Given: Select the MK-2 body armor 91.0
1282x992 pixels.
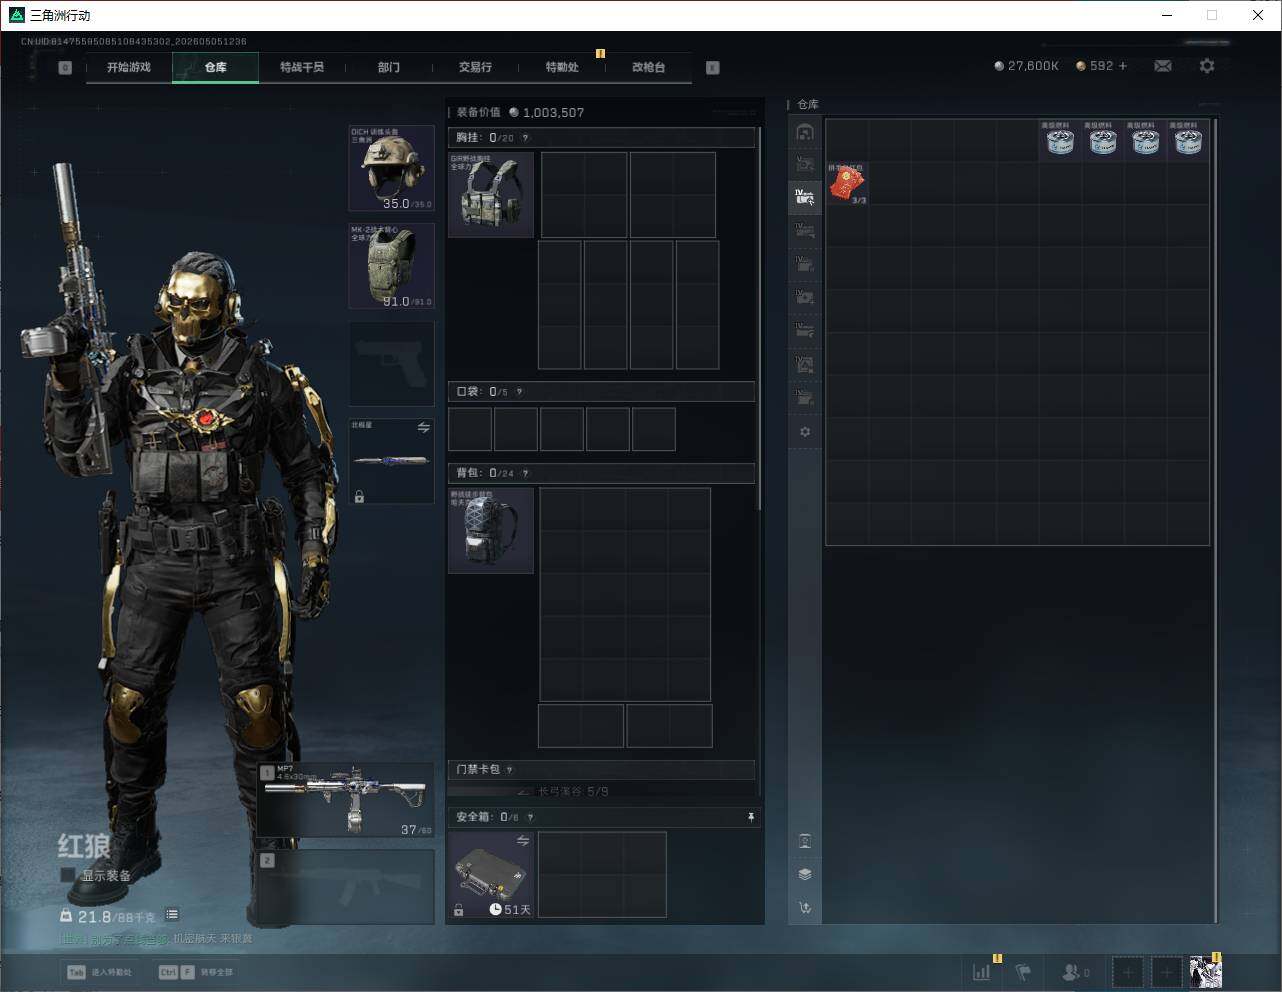Looking at the screenshot, I should [391, 266].
